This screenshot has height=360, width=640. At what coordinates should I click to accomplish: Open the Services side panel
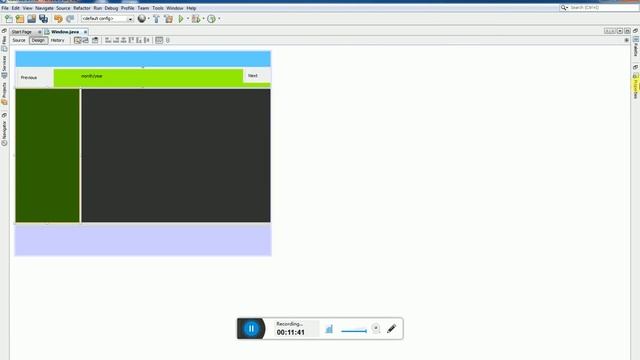[x=4, y=67]
